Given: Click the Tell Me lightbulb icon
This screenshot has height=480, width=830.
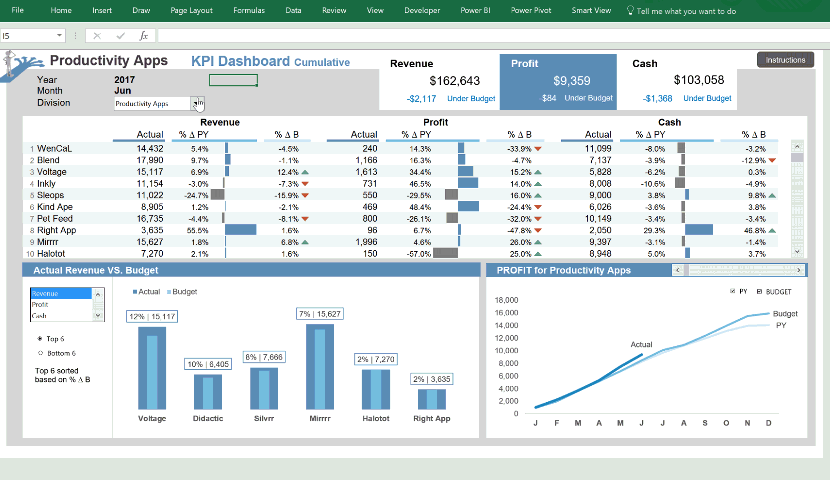Looking at the screenshot, I should 629,11.
